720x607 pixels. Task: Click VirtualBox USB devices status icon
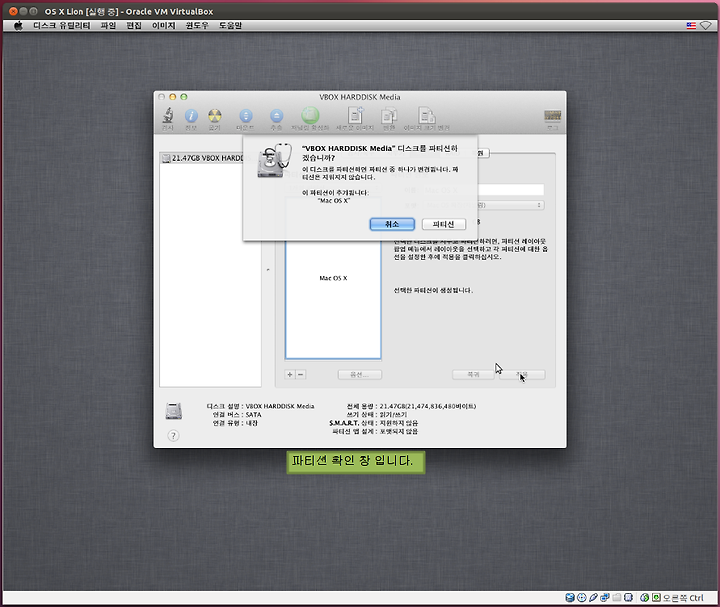593,597
